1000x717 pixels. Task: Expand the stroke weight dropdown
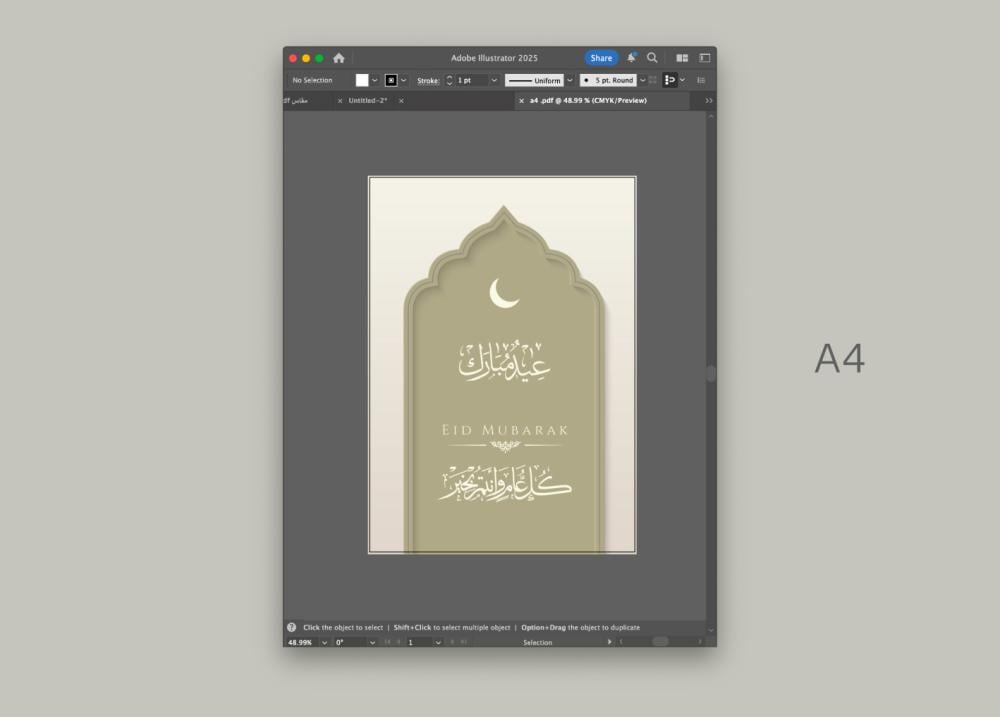(x=494, y=80)
